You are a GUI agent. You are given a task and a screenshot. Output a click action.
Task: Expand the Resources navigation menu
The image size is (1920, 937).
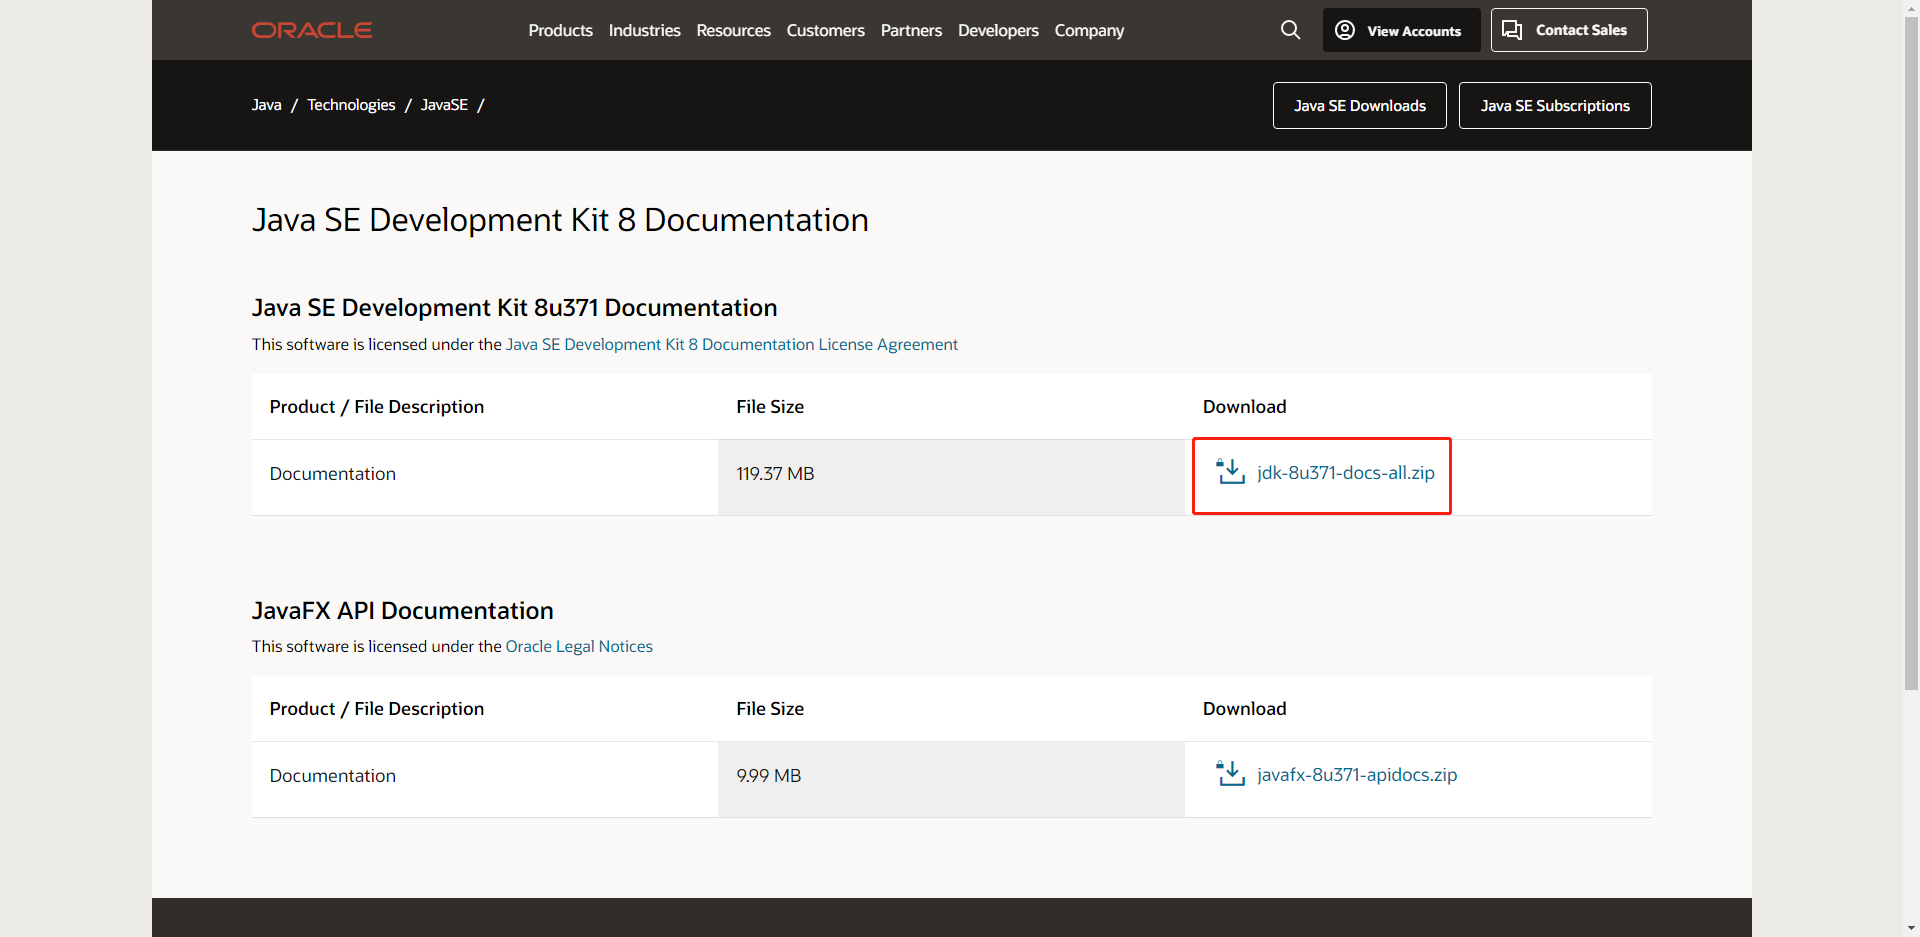point(733,30)
